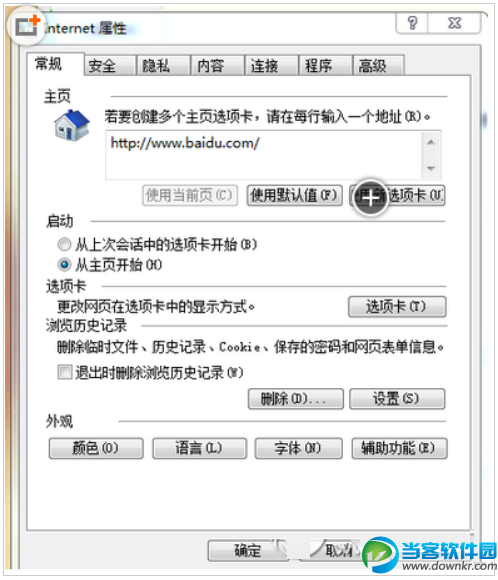Switch to the 安全 tab

(x=110, y=65)
